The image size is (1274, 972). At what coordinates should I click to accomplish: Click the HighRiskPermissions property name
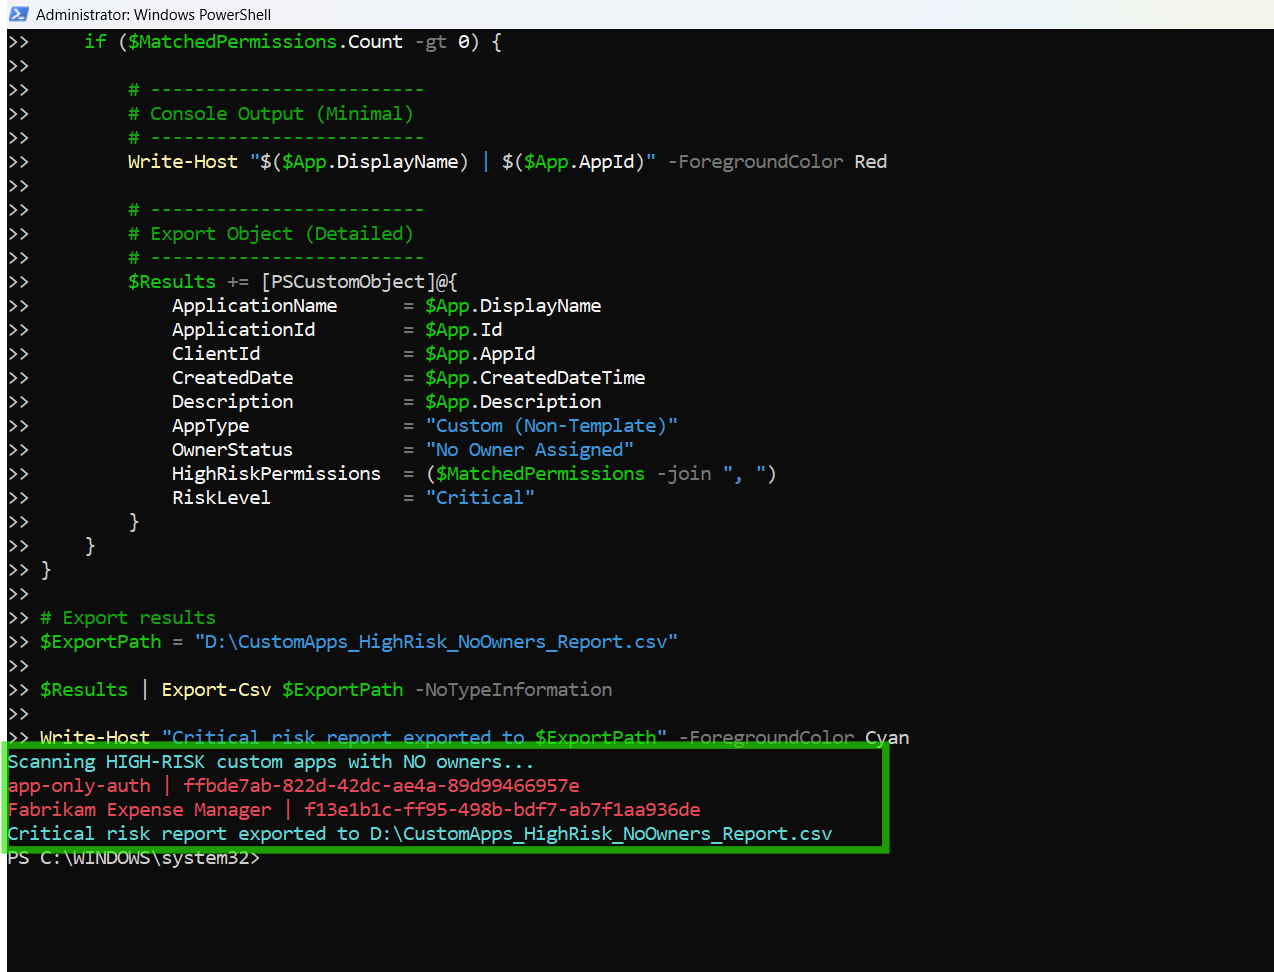point(276,474)
